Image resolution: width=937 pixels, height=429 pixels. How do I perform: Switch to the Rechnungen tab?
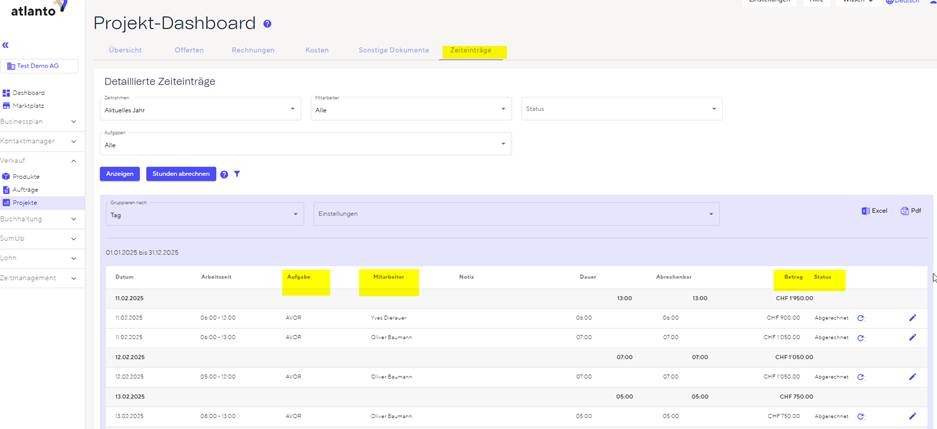pyautogui.click(x=253, y=50)
